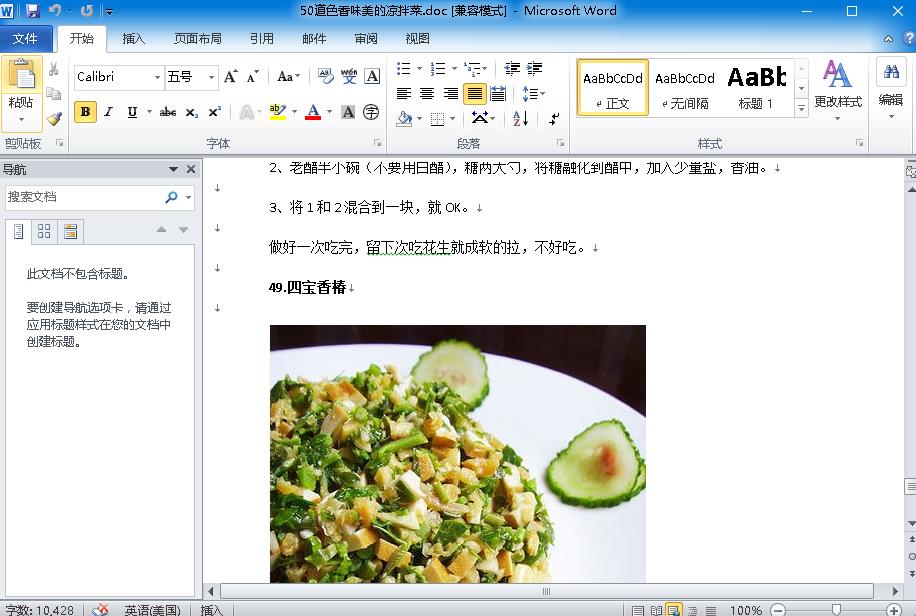Image resolution: width=916 pixels, height=616 pixels.
Task: Open the 文件 File menu
Action: (x=25, y=39)
